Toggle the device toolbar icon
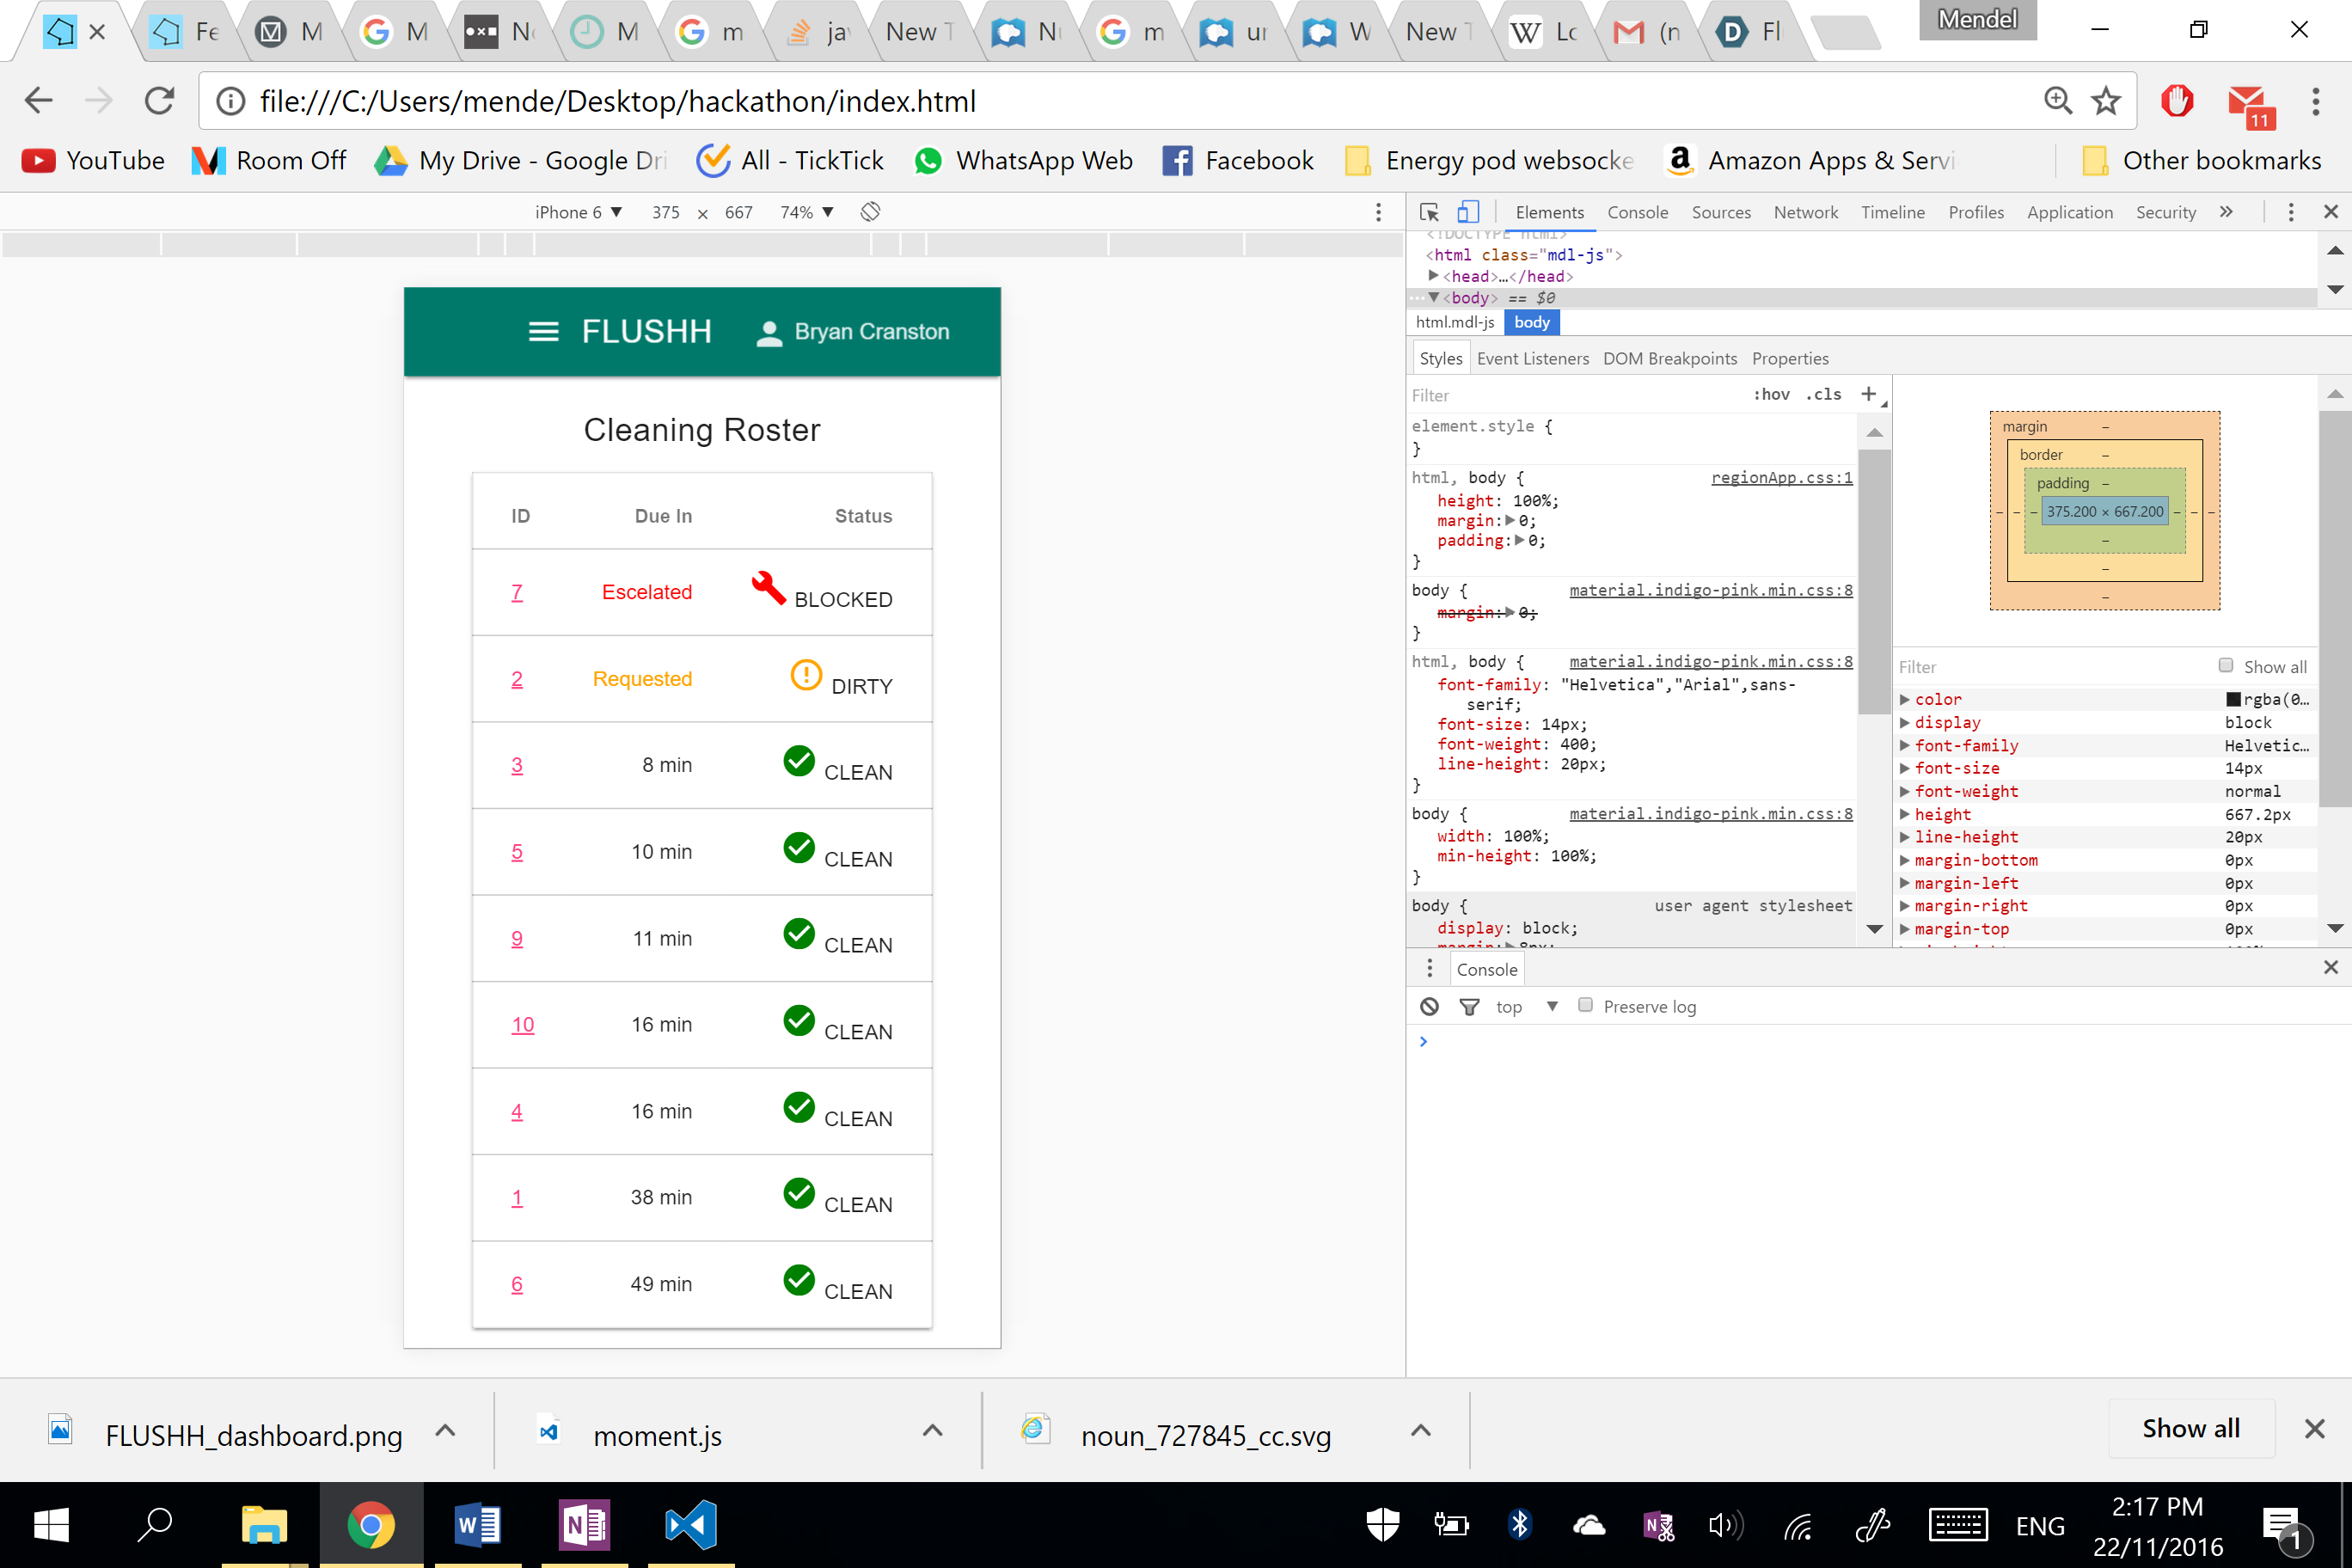The width and height of the screenshot is (2352, 1568). click(x=1467, y=212)
